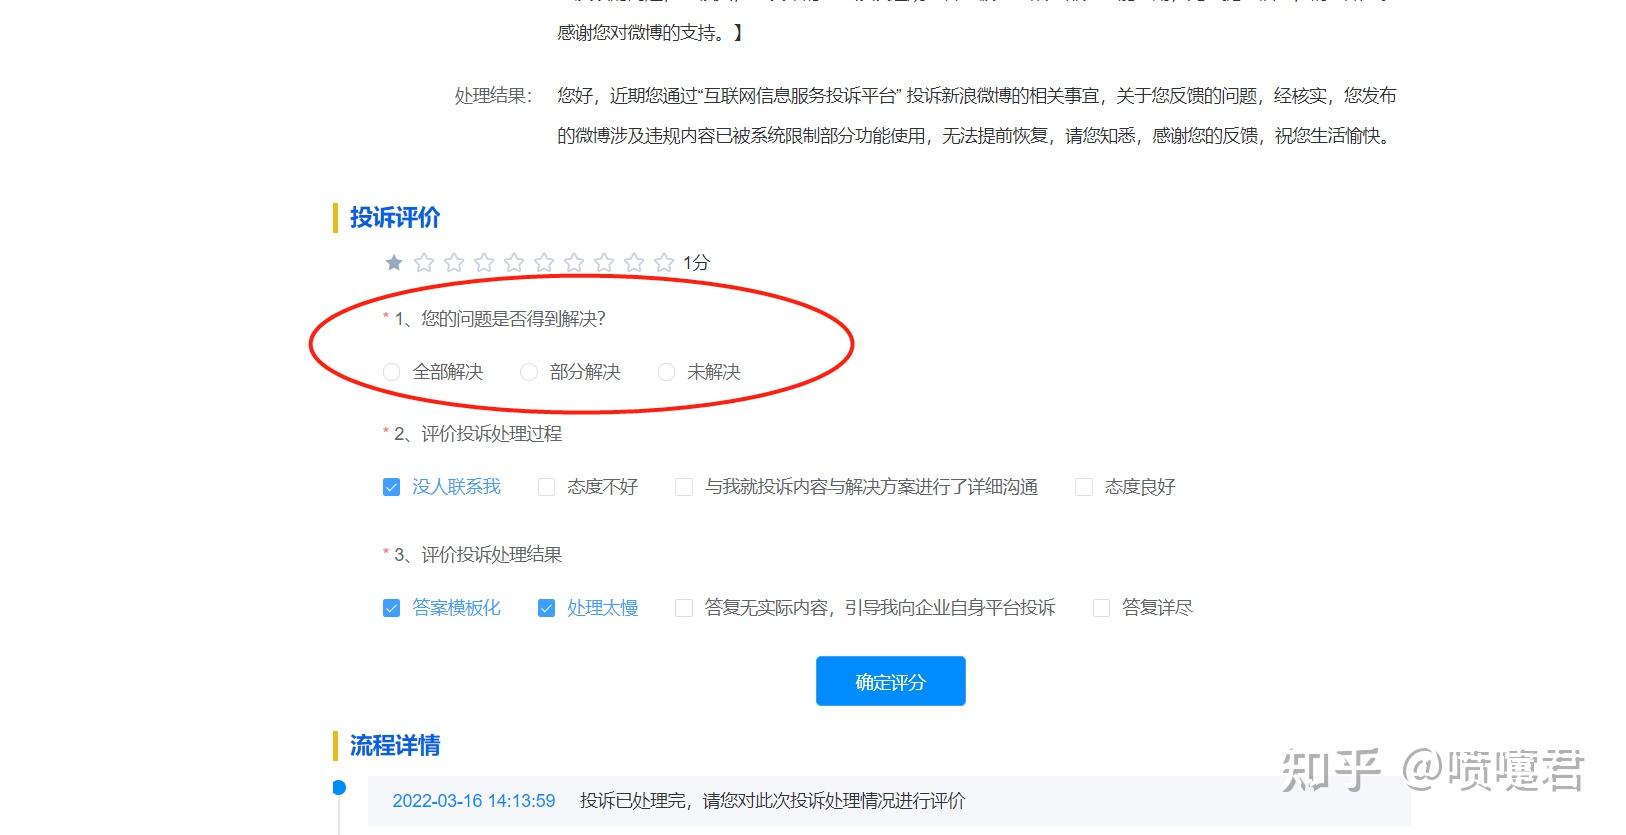Uncheck the 答案模板化 checkbox
1626x835 pixels.
392,608
